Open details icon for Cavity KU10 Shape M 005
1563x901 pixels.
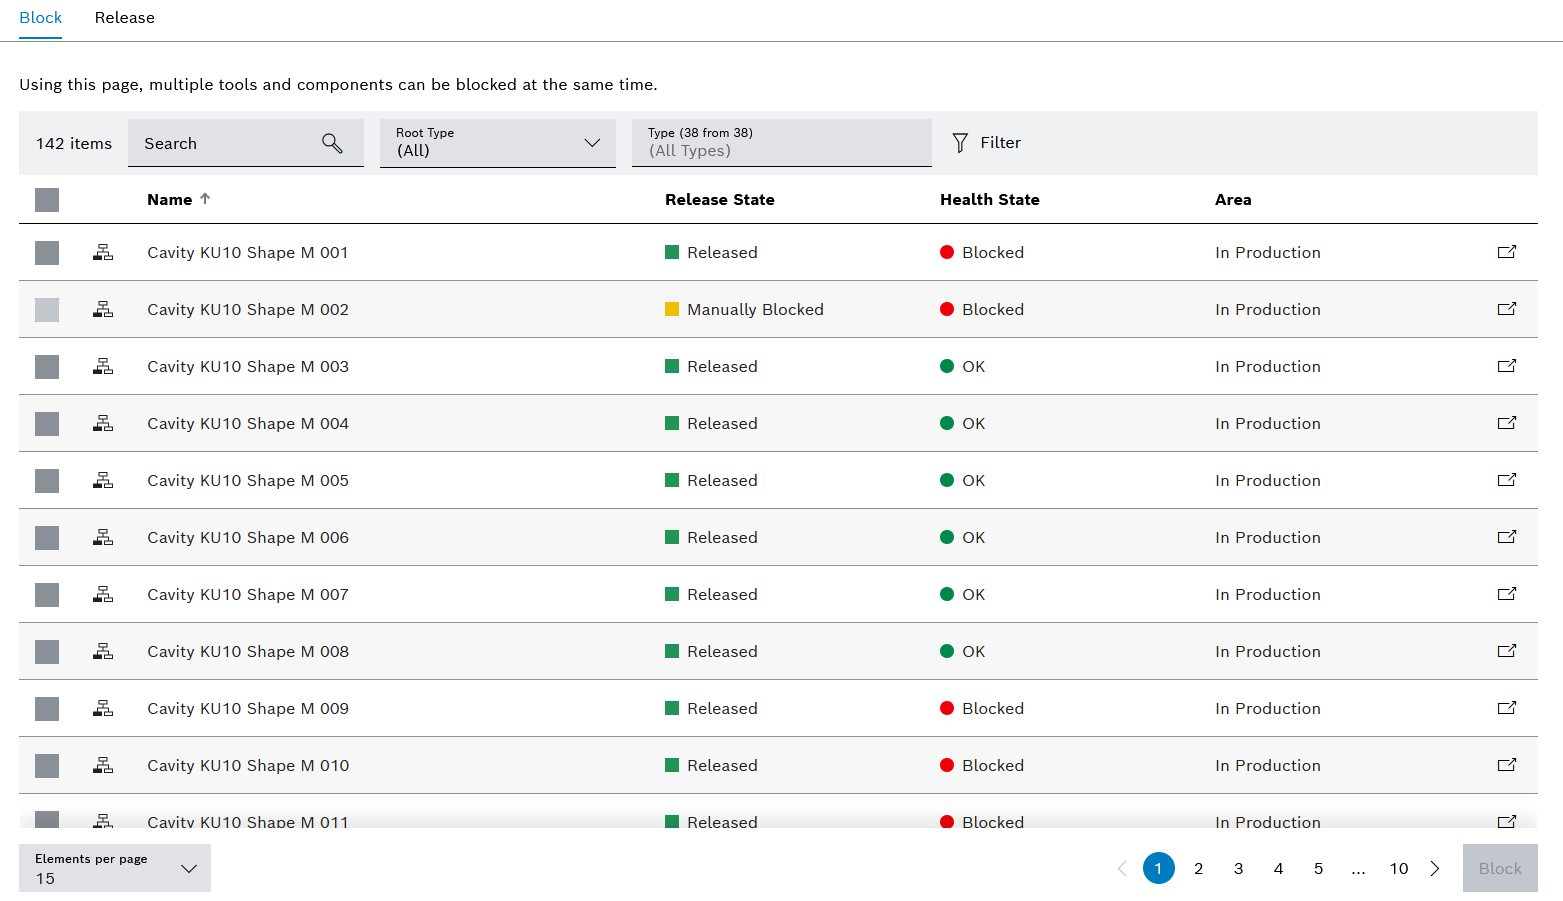pos(1506,480)
